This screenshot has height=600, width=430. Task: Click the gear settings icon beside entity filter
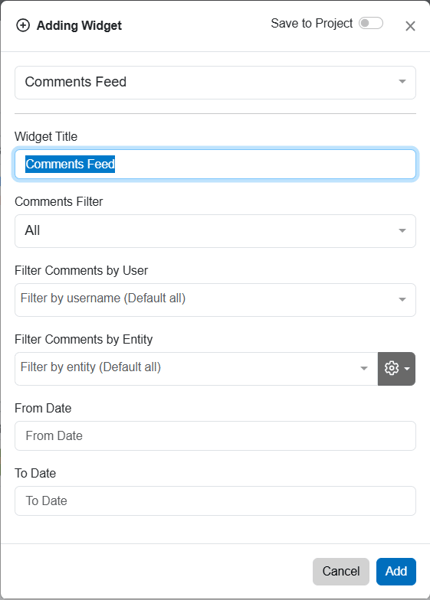(391, 368)
